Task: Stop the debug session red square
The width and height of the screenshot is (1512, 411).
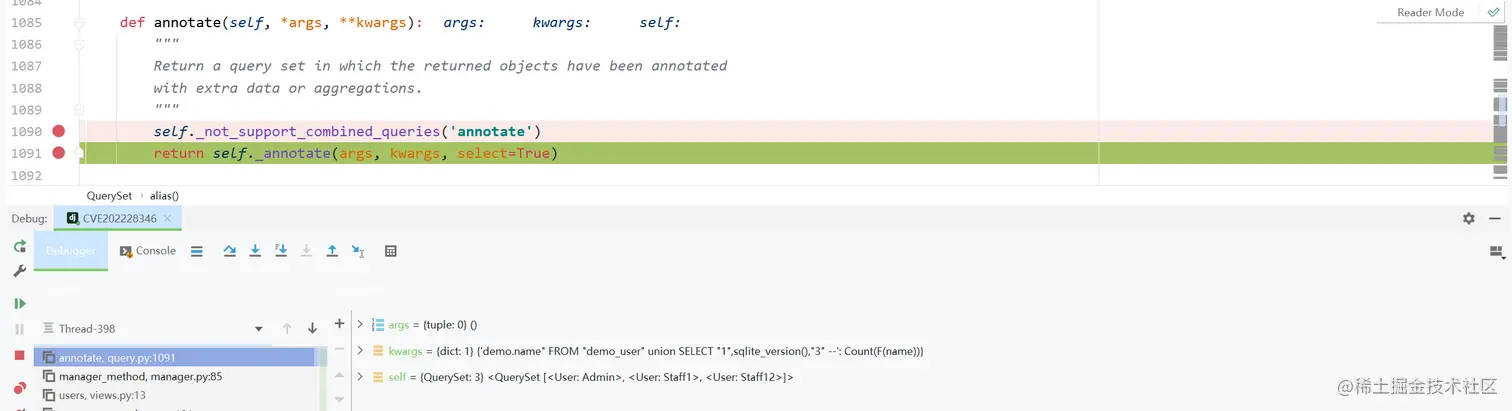Action: (20, 355)
